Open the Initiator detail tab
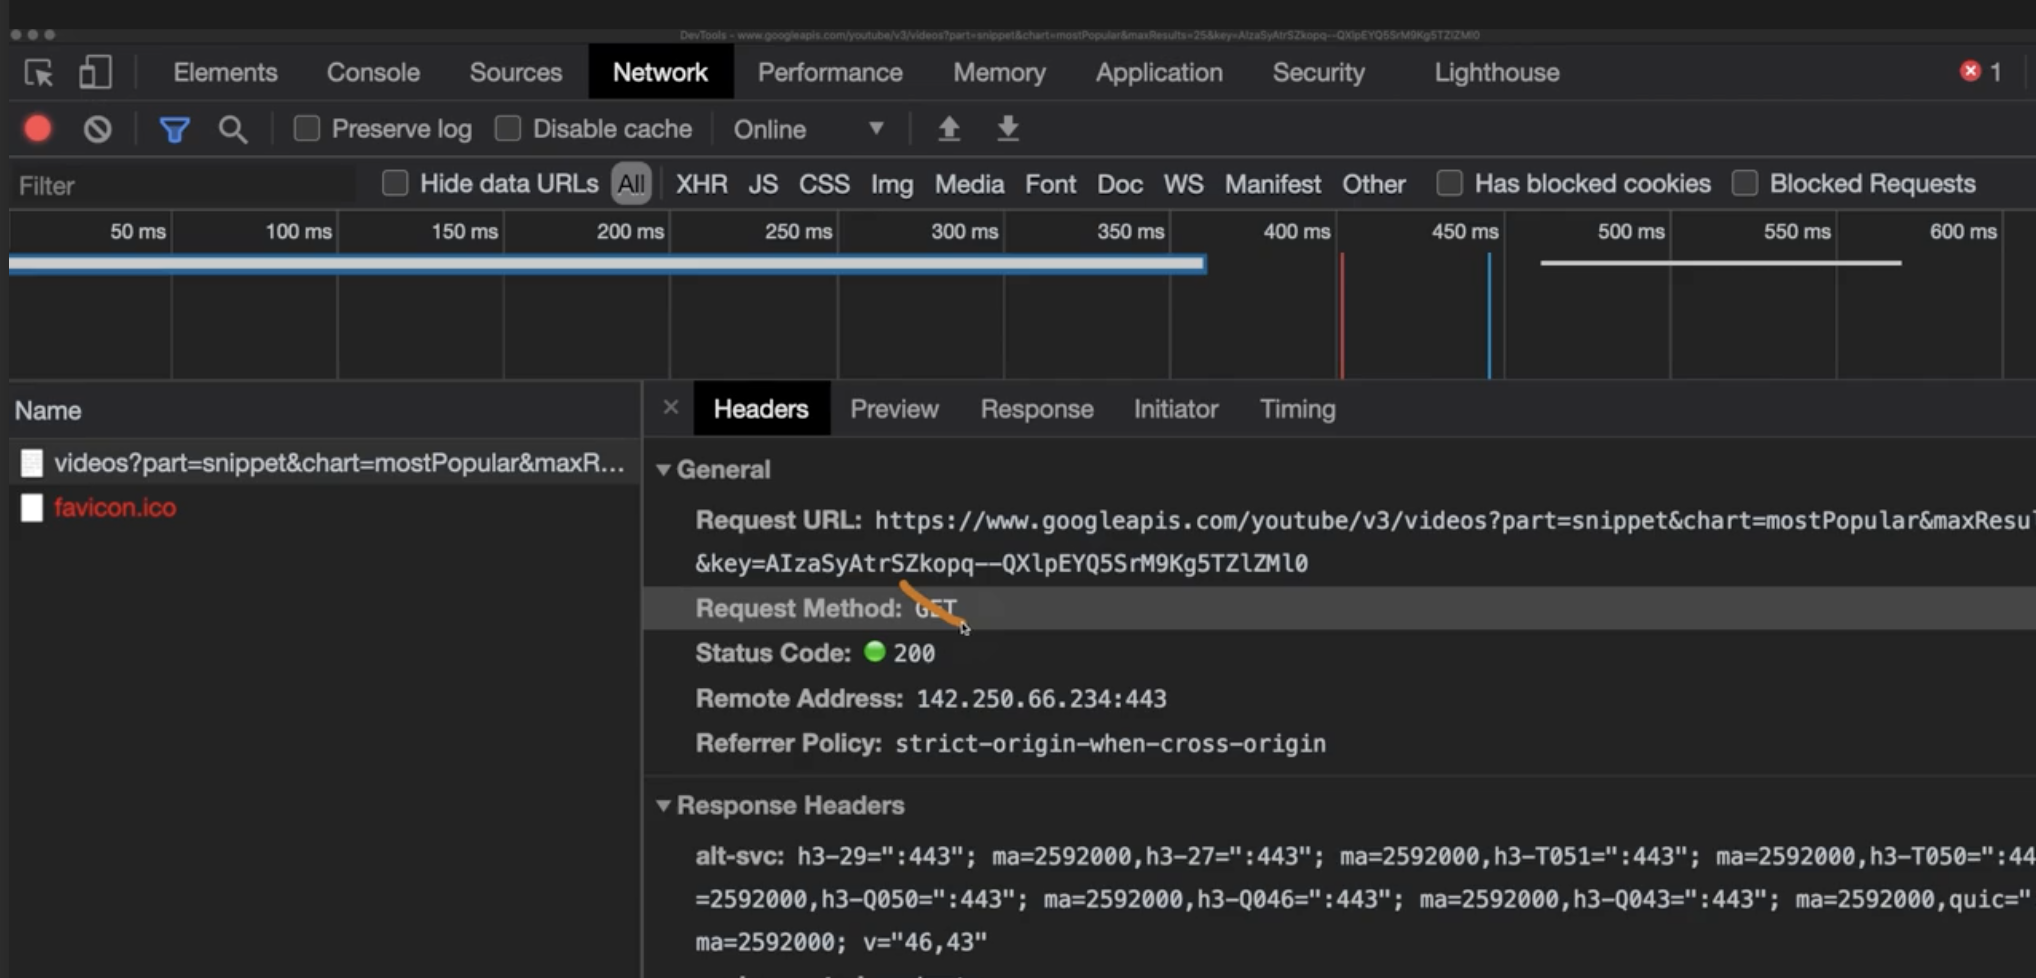Image resolution: width=2036 pixels, height=978 pixels. coord(1176,408)
